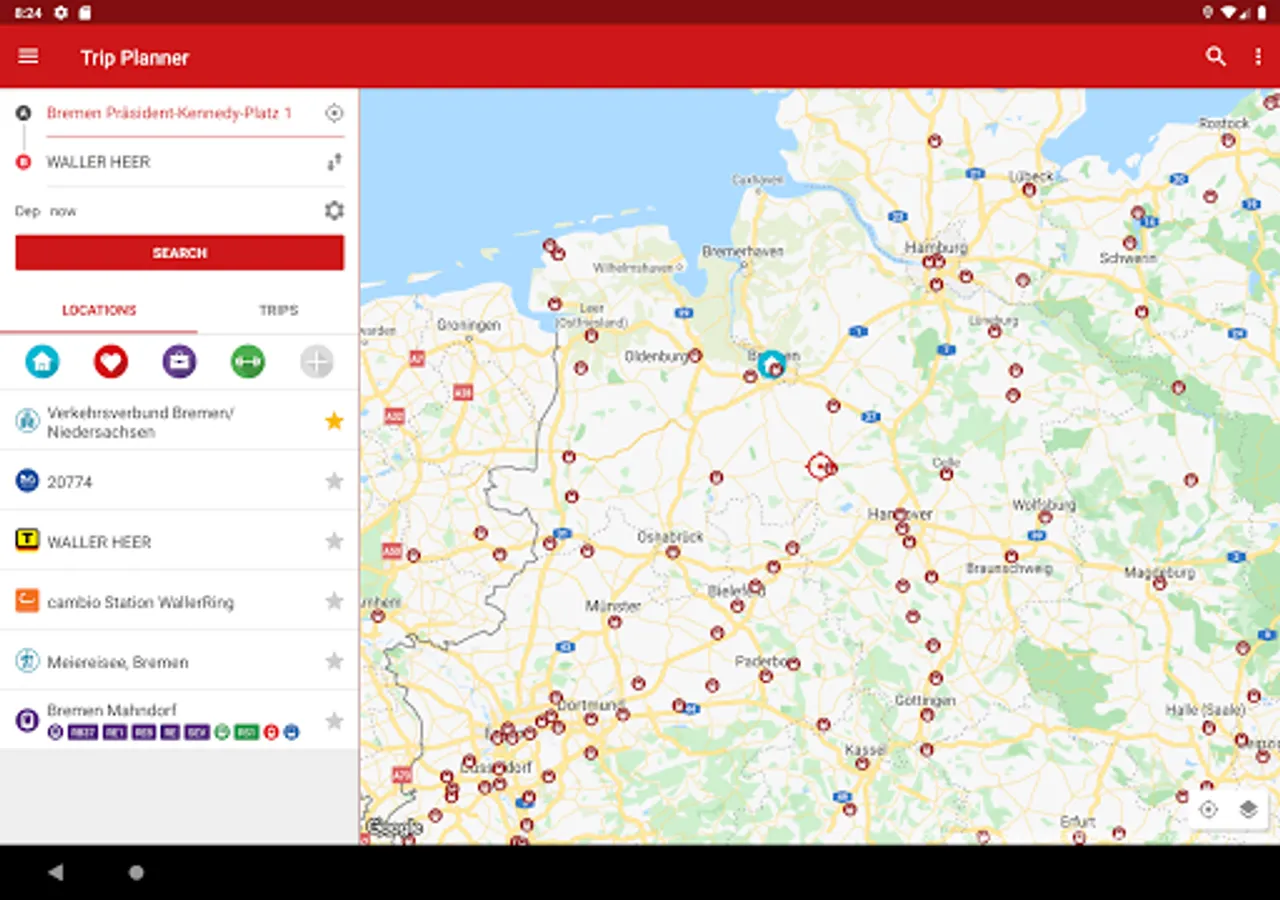The width and height of the screenshot is (1280, 900).
Task: Tap the icon beside Meiereisee, Bremen
Action: tap(27, 661)
